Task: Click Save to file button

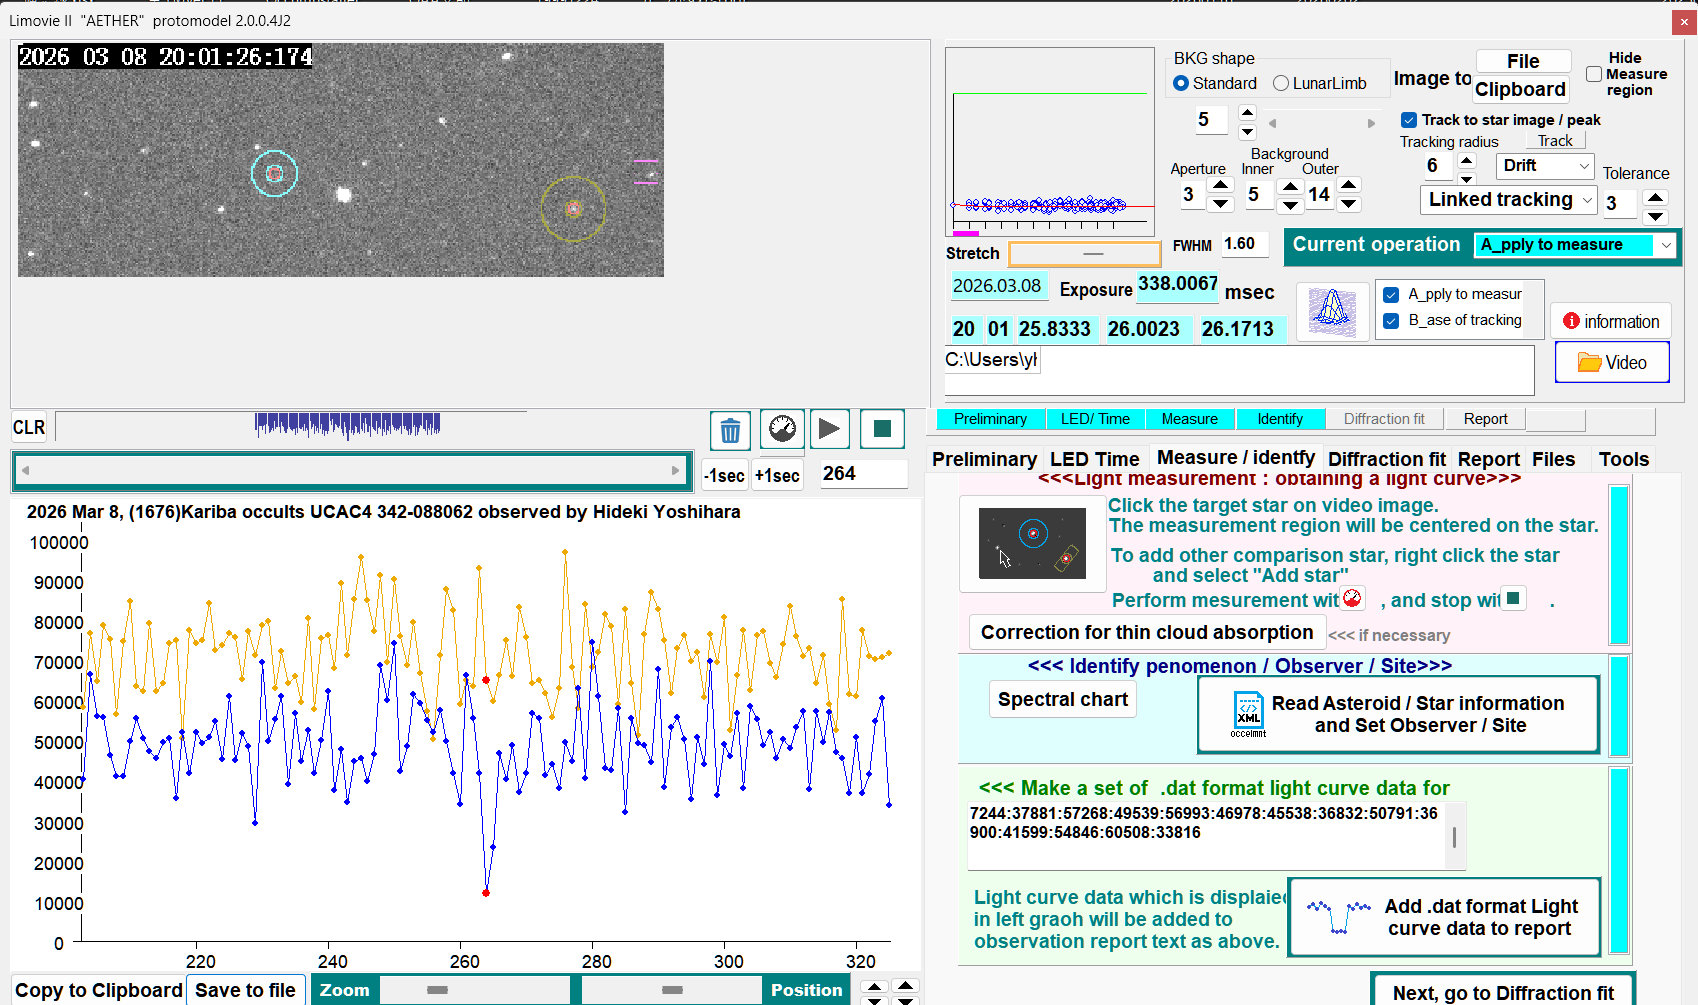Action: [245, 990]
